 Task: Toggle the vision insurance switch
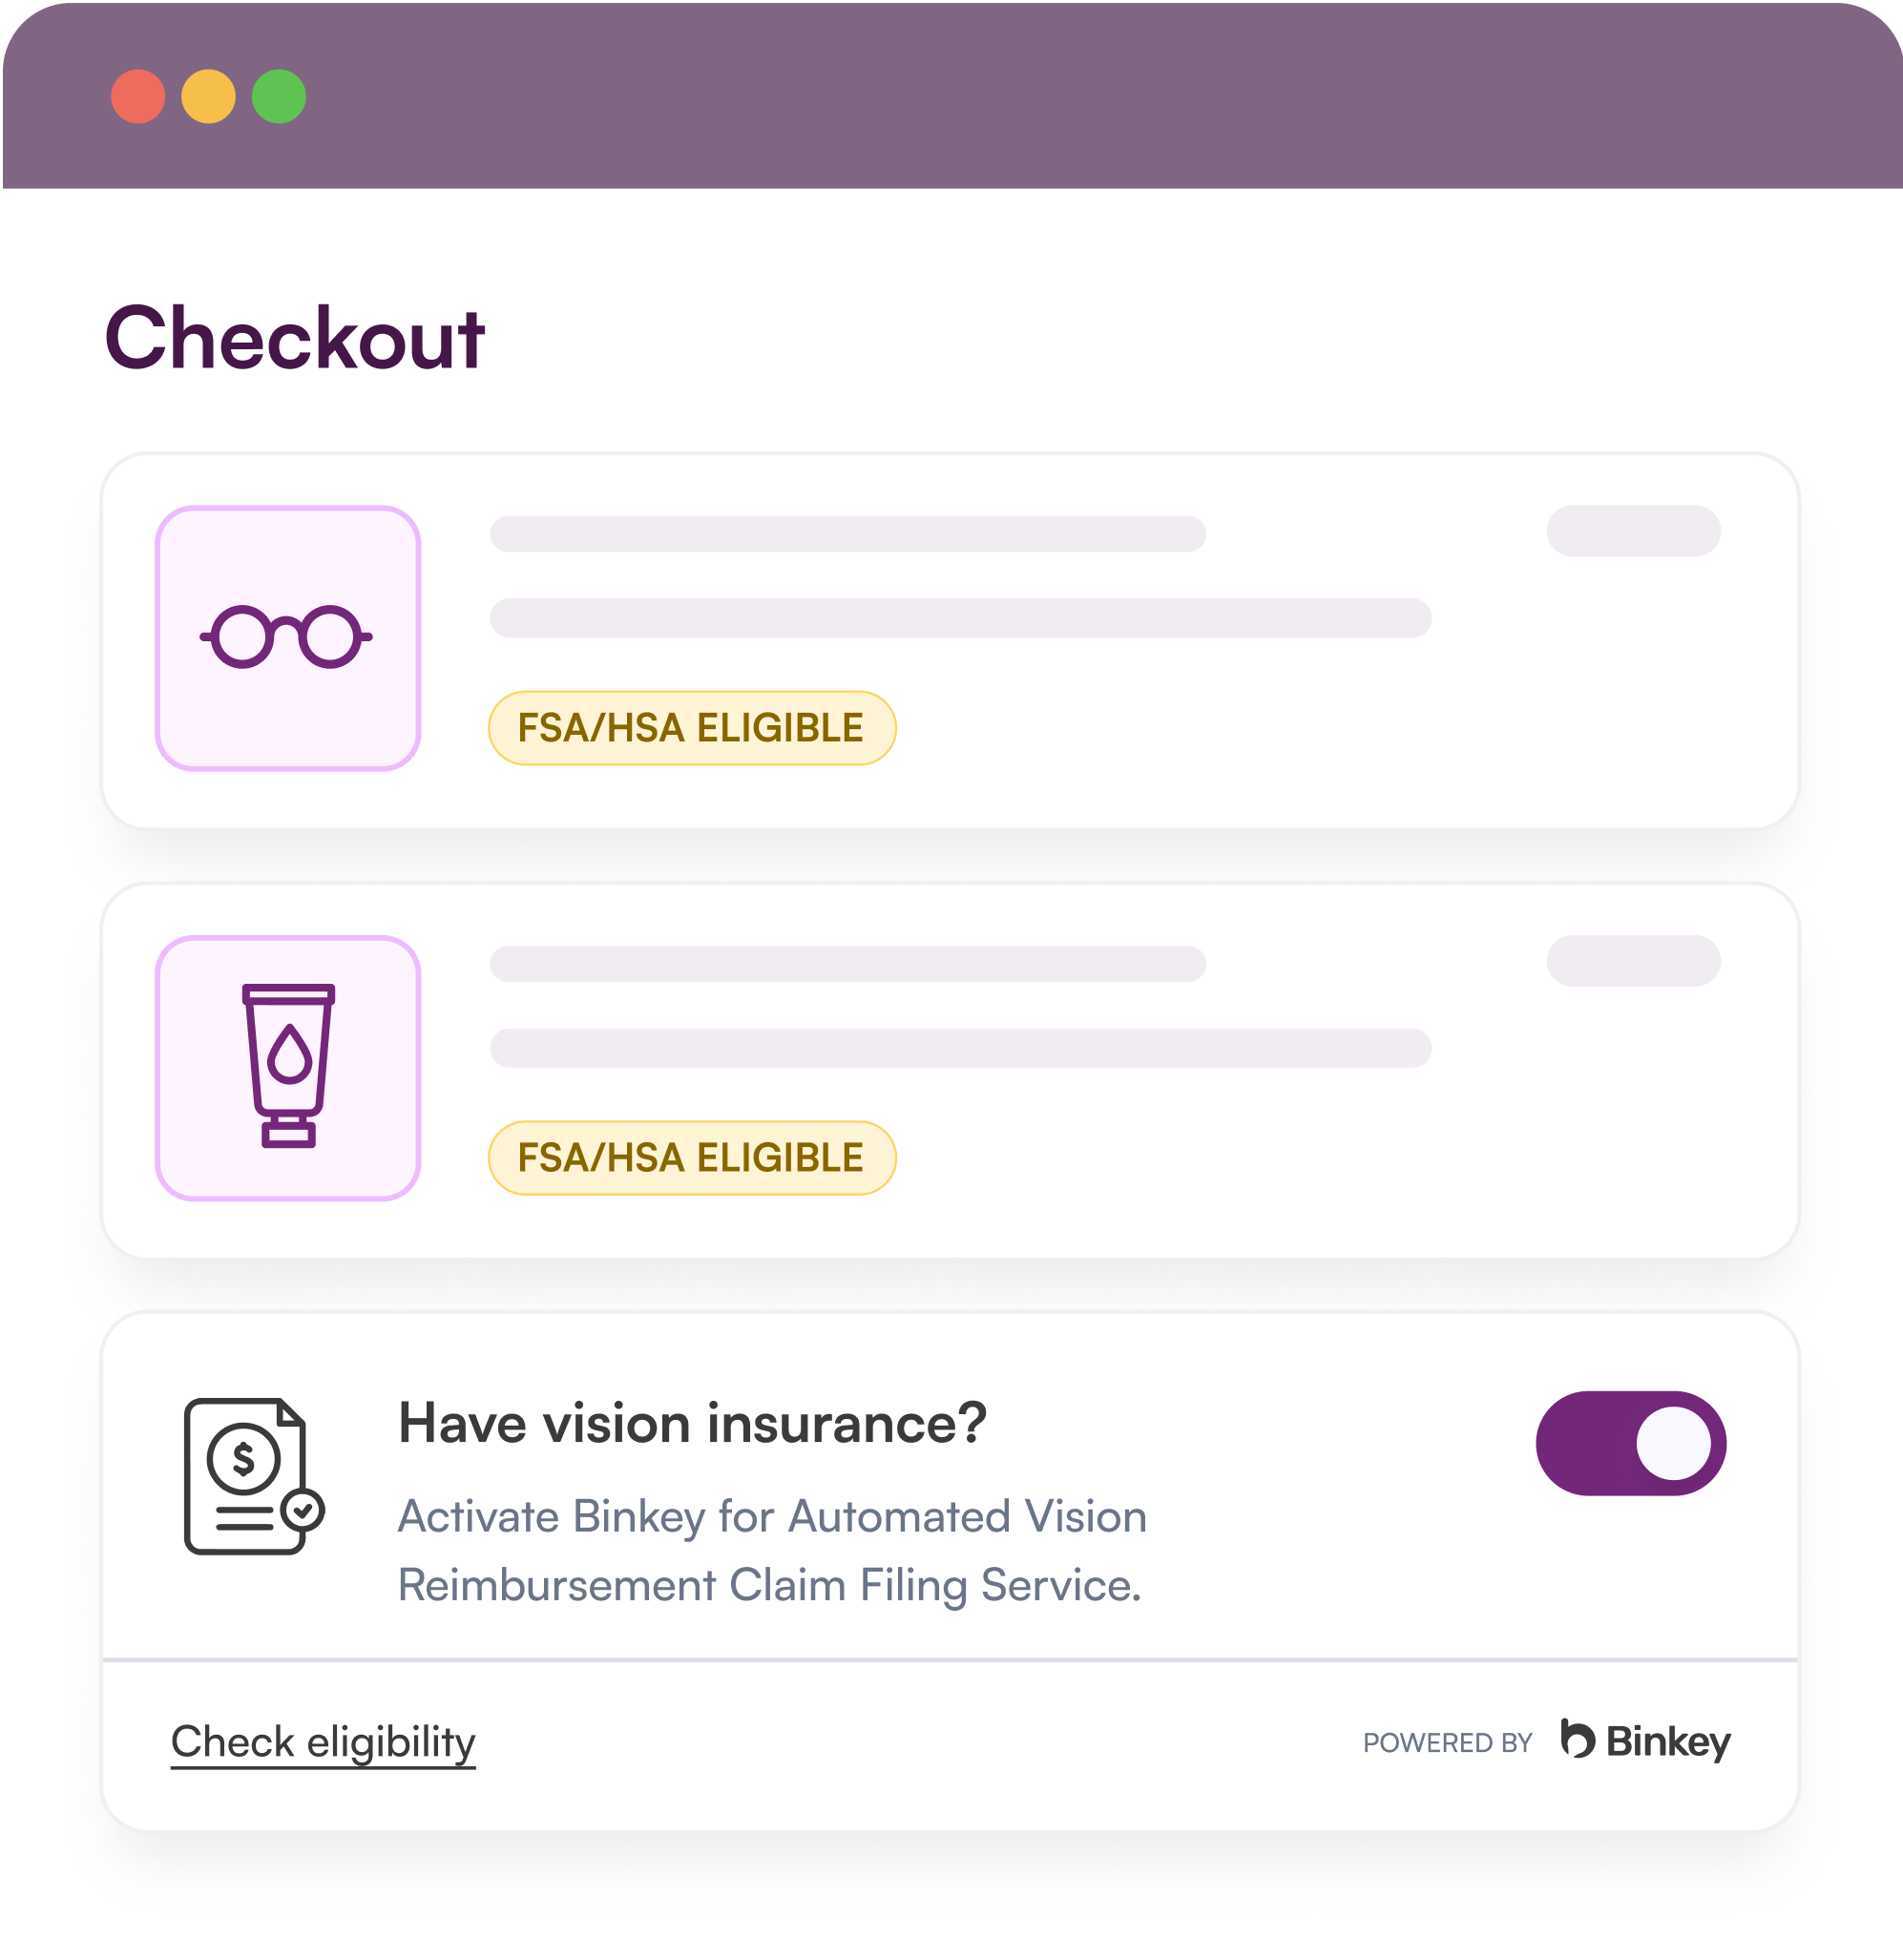1630,1443
